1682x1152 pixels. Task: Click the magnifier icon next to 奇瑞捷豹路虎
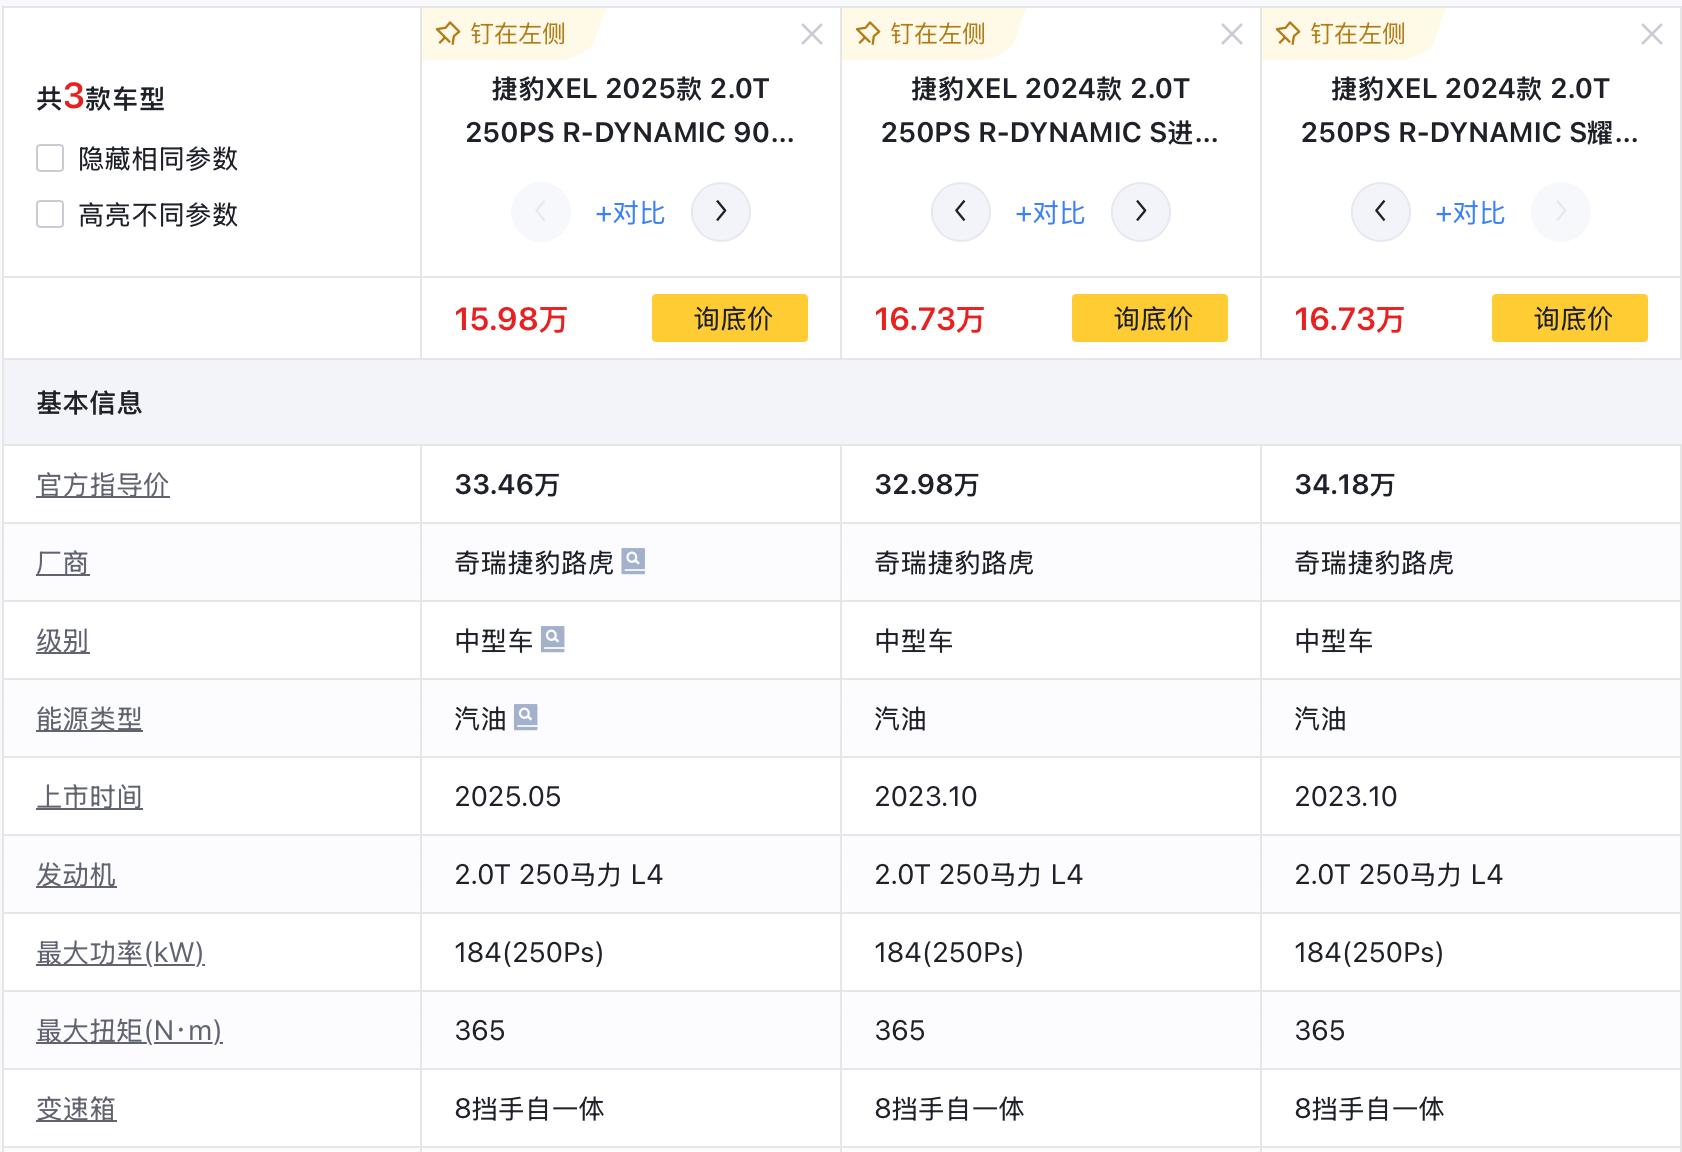point(633,561)
